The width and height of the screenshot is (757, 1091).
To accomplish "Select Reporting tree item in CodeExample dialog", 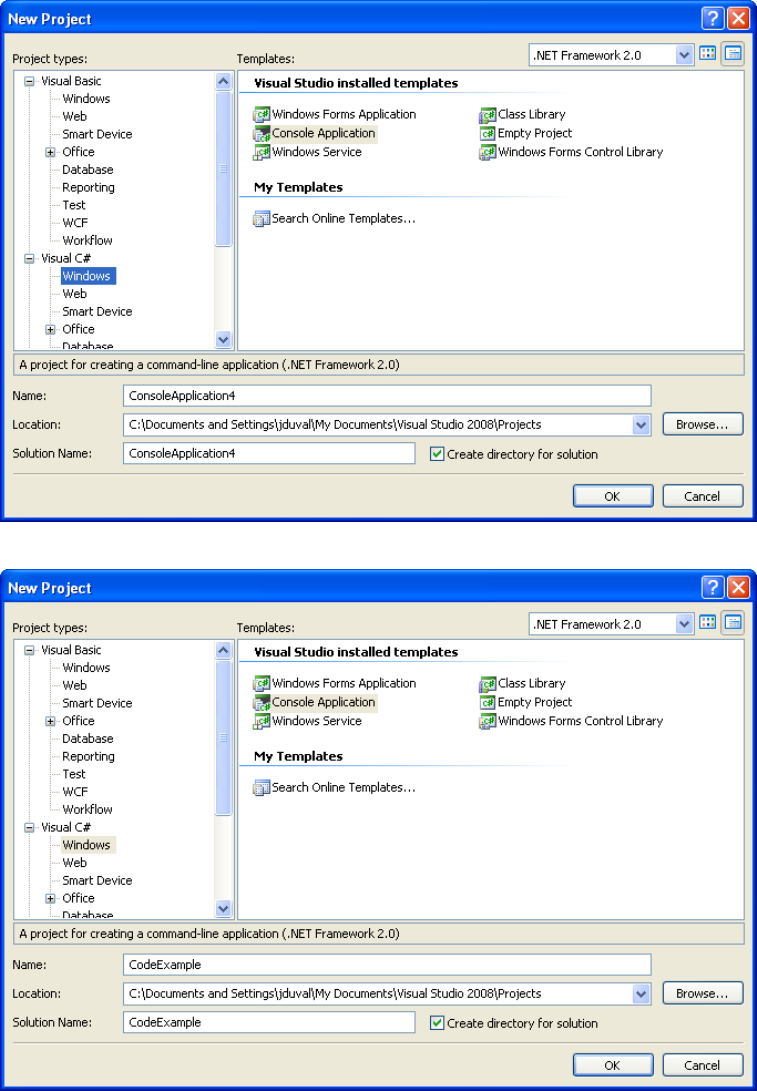I will 88,757.
